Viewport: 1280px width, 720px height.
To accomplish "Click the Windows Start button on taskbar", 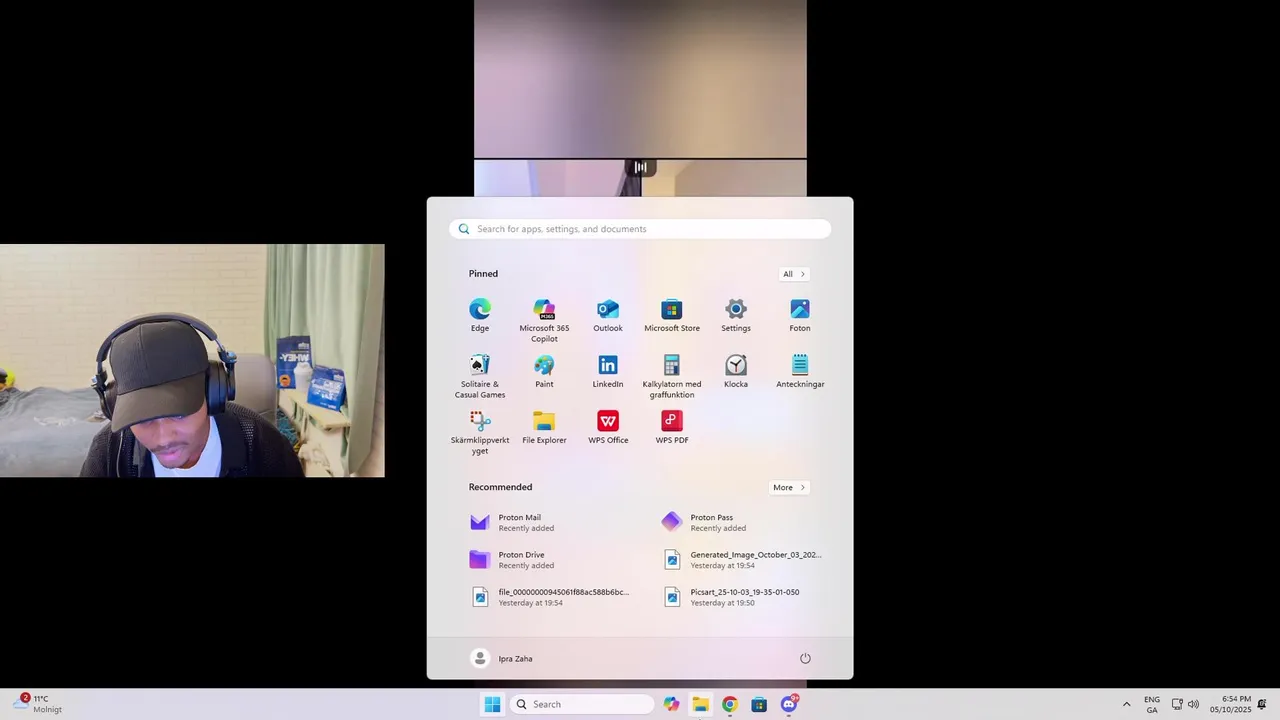I will [x=492, y=704].
